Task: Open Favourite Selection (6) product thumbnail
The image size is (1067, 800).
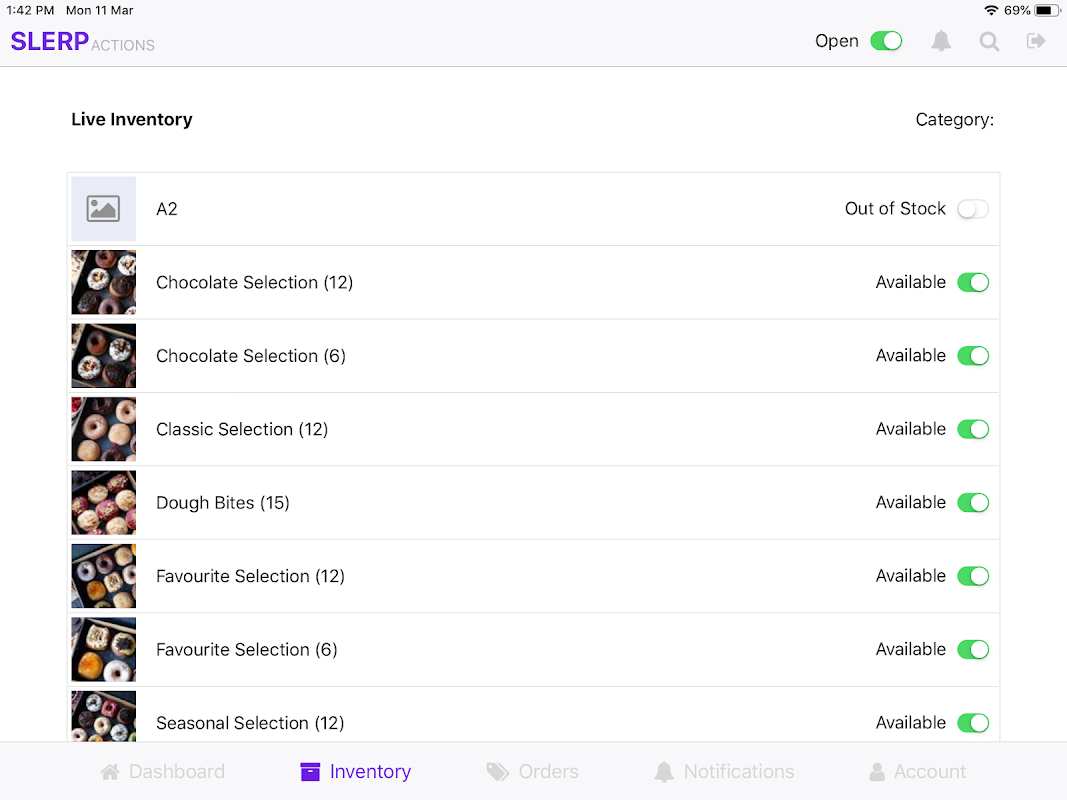Action: coord(104,649)
